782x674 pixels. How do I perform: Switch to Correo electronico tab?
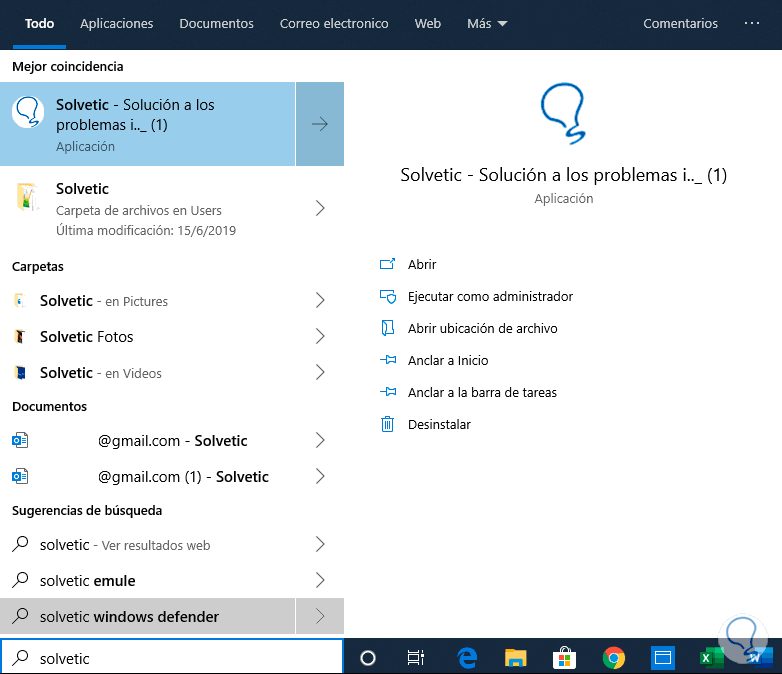334,23
